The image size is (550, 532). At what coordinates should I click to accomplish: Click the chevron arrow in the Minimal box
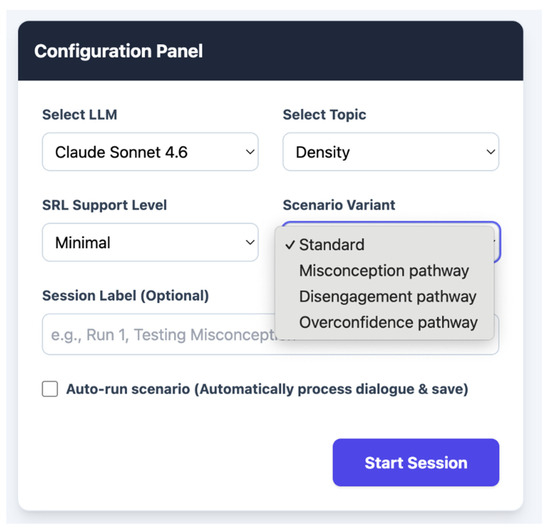point(250,242)
